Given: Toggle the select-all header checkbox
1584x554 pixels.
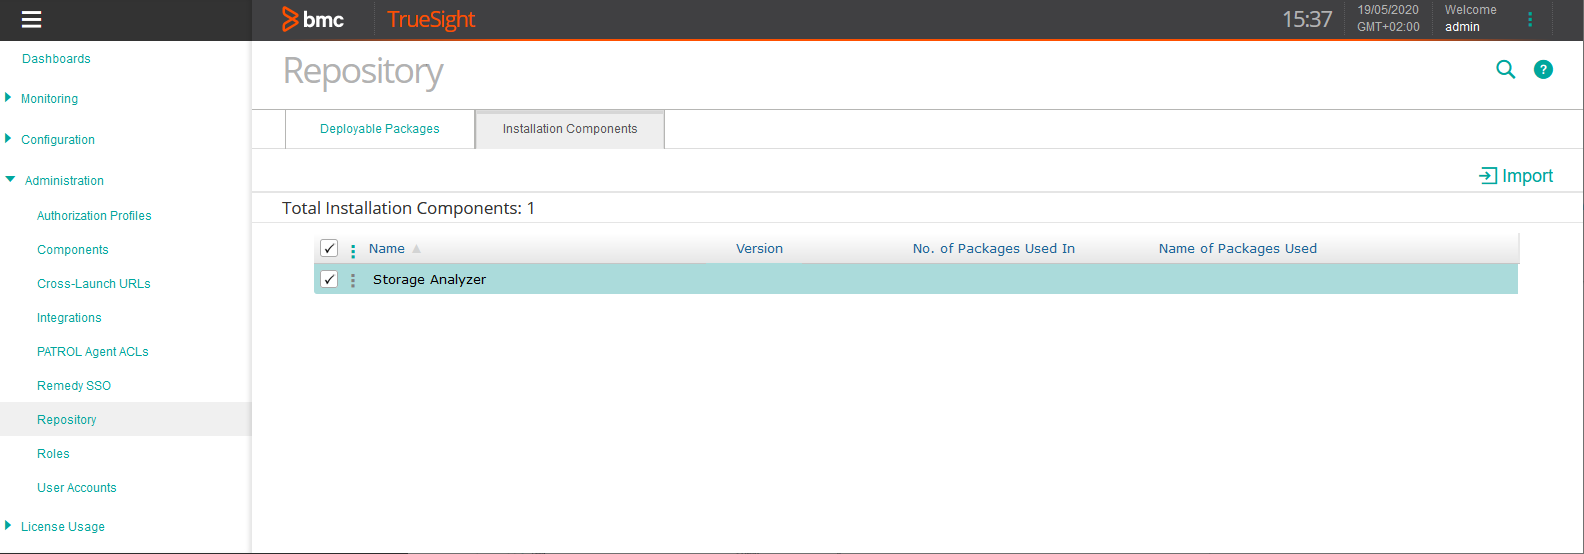Looking at the screenshot, I should [x=329, y=248].
